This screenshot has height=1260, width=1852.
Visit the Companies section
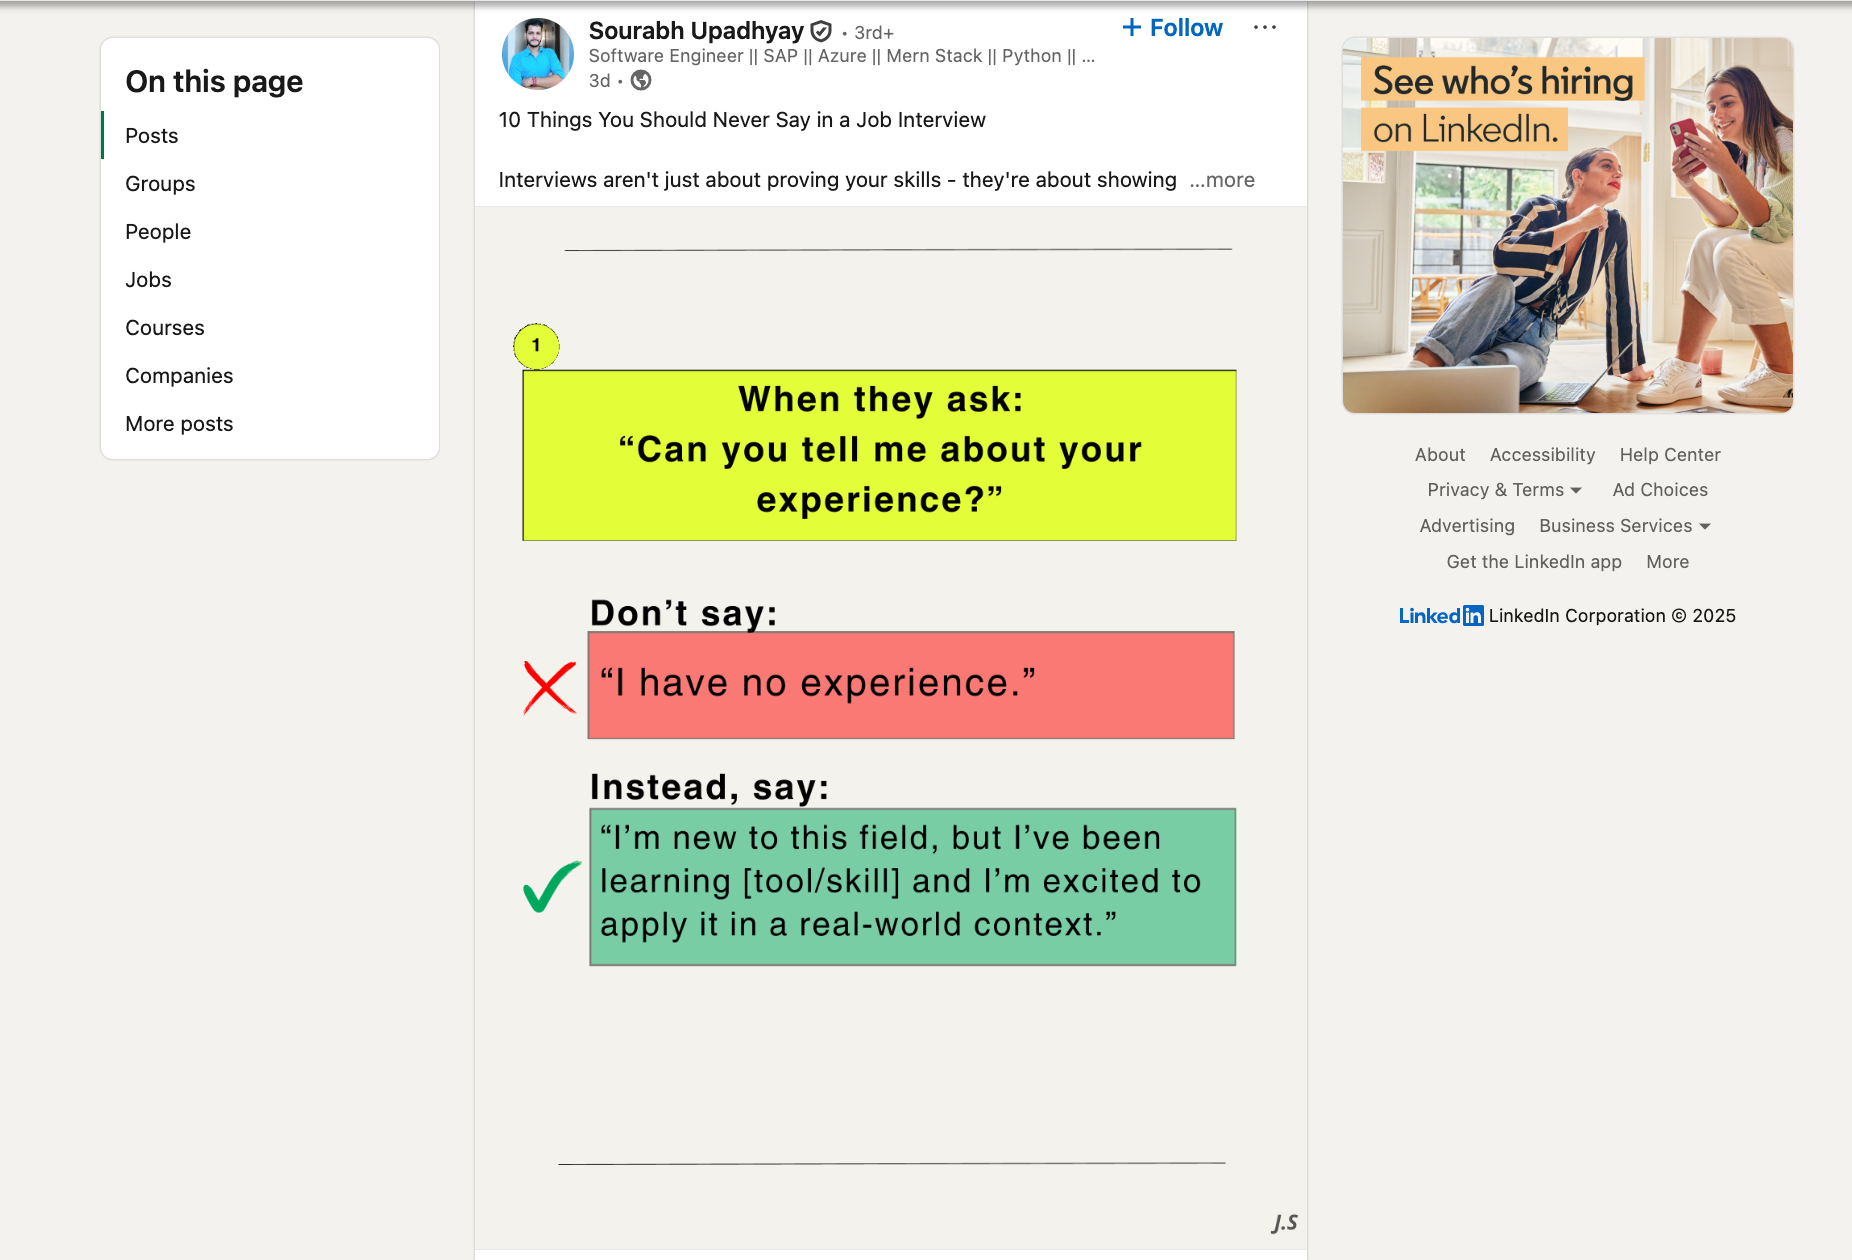point(179,375)
